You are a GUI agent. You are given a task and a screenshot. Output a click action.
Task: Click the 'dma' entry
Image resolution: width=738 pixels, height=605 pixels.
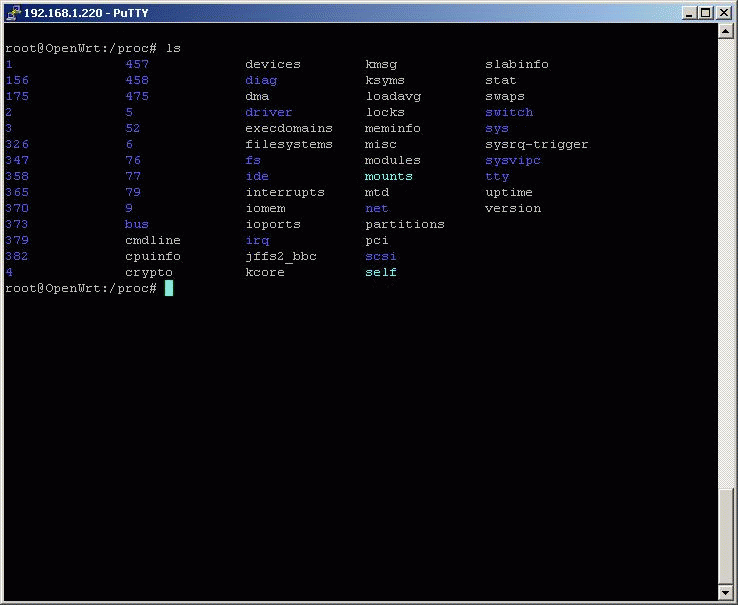[257, 96]
